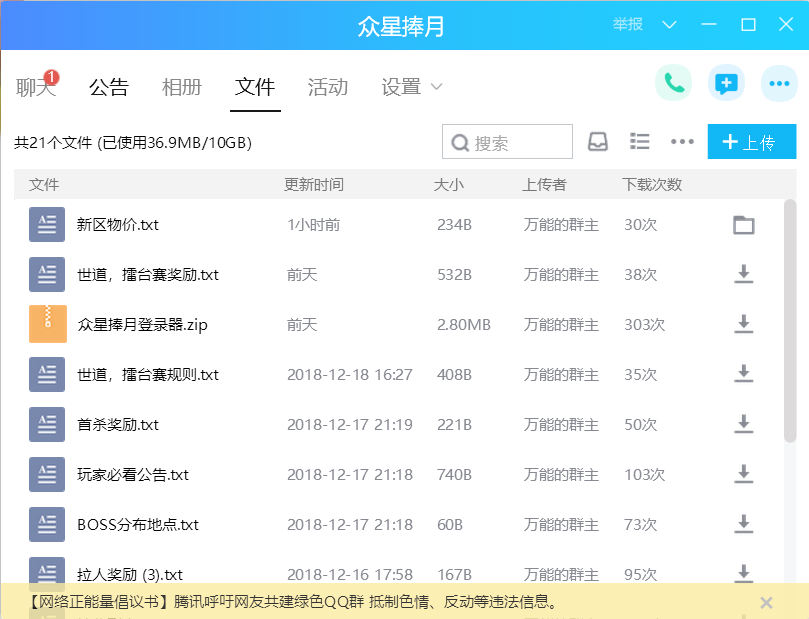This screenshot has width=809, height=619.
Task: Open the 相册 tab
Action: (x=181, y=87)
